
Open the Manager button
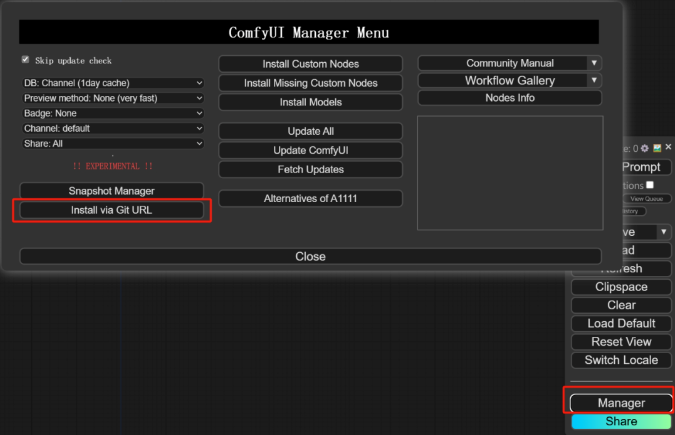(621, 403)
